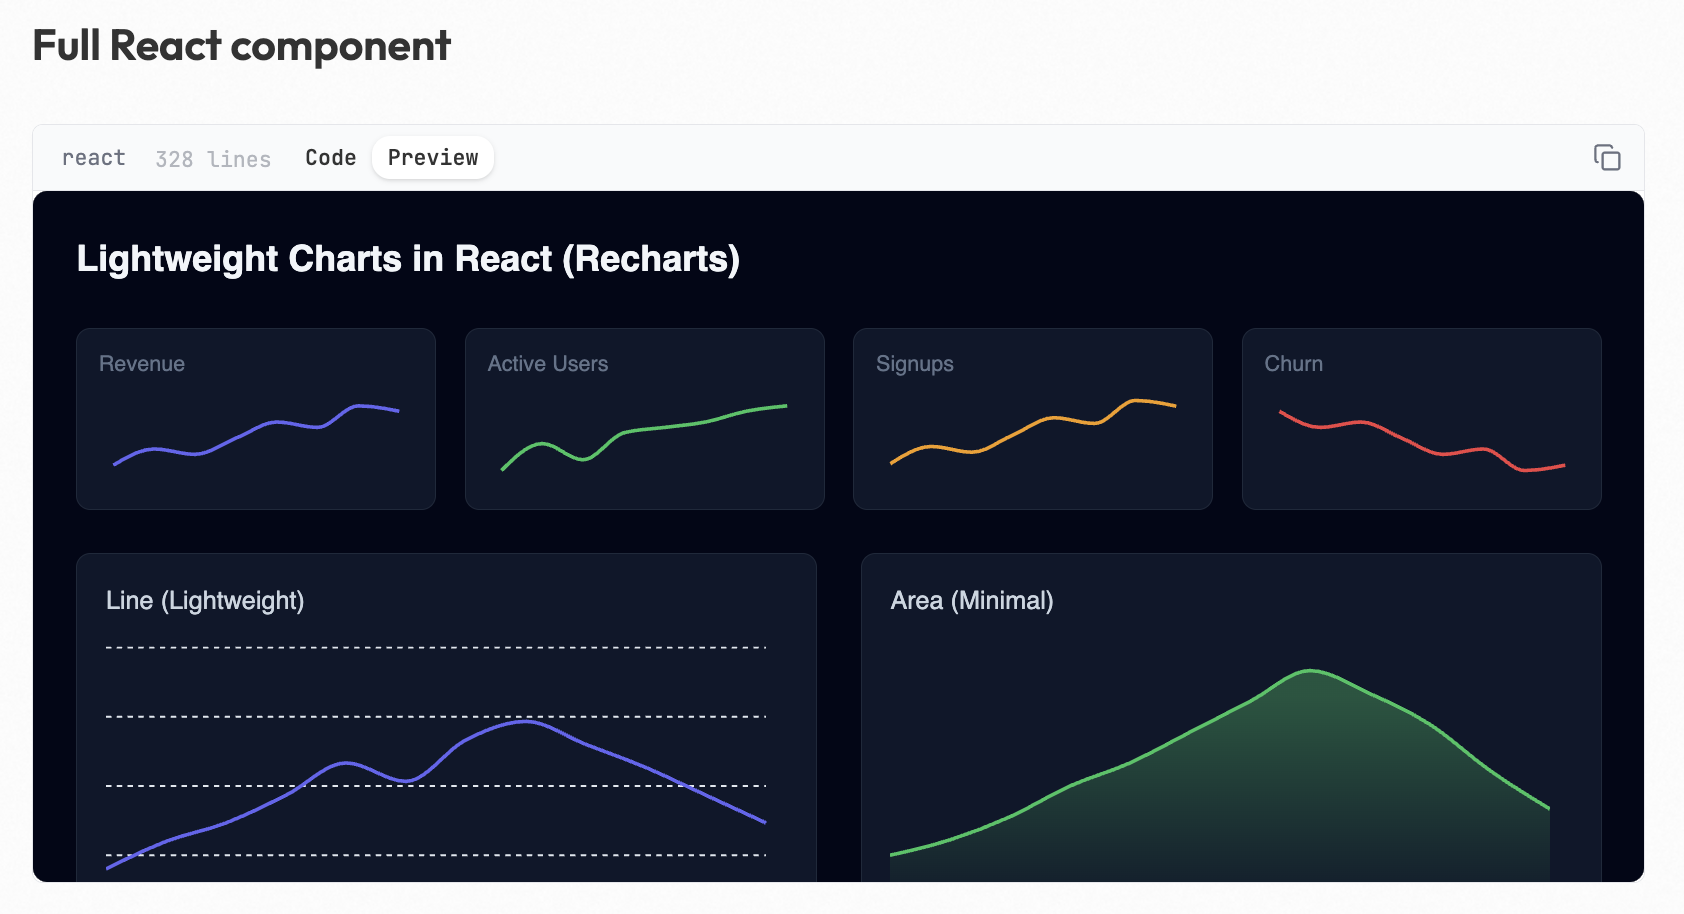Switch to the Code tab
The height and width of the screenshot is (914, 1684).
point(330,158)
